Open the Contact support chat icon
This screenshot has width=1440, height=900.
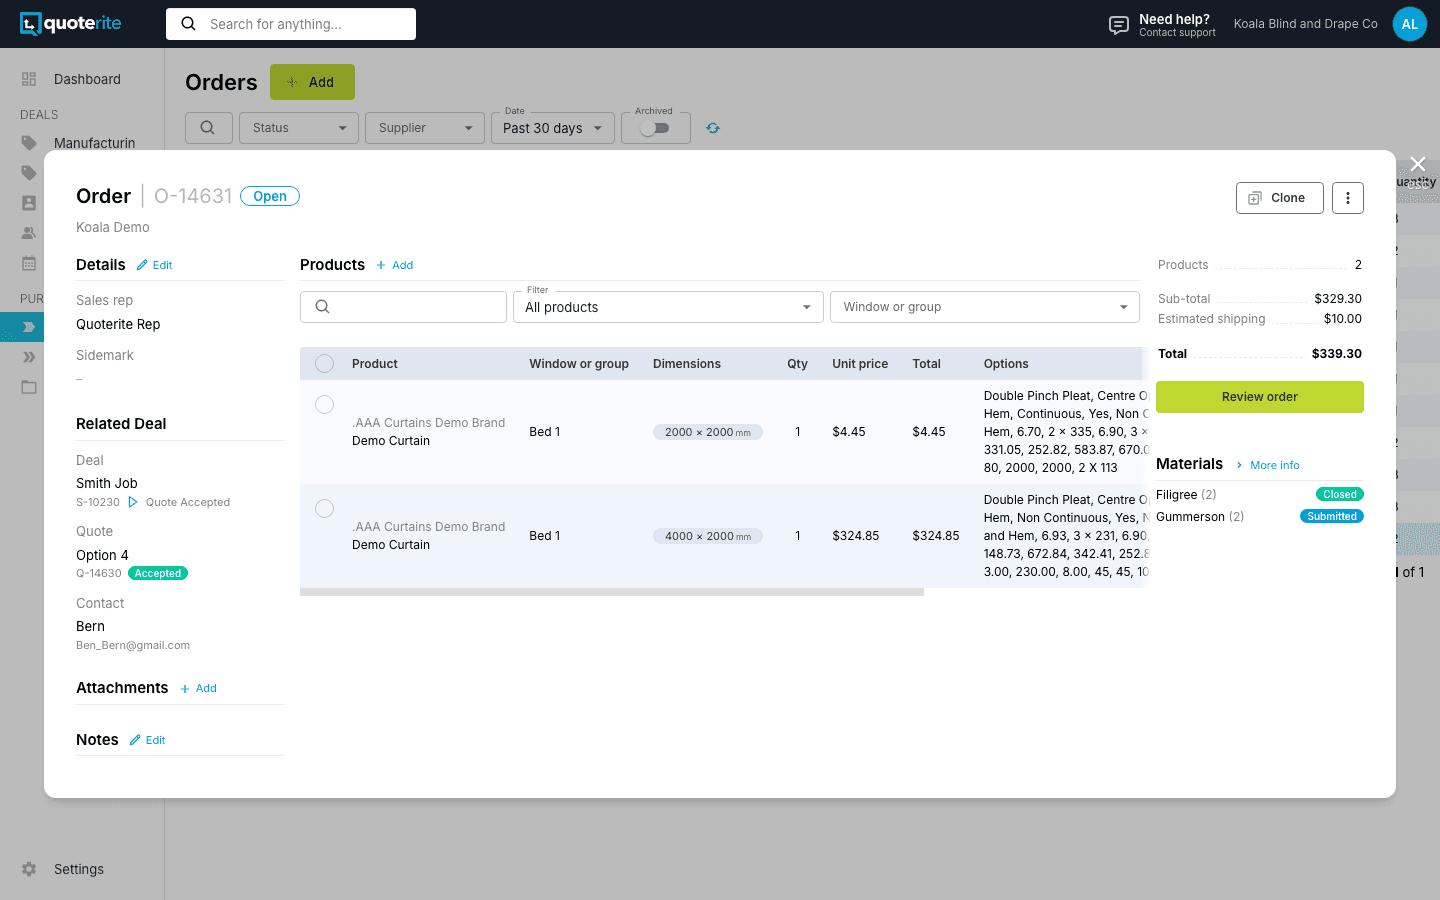tap(1119, 25)
